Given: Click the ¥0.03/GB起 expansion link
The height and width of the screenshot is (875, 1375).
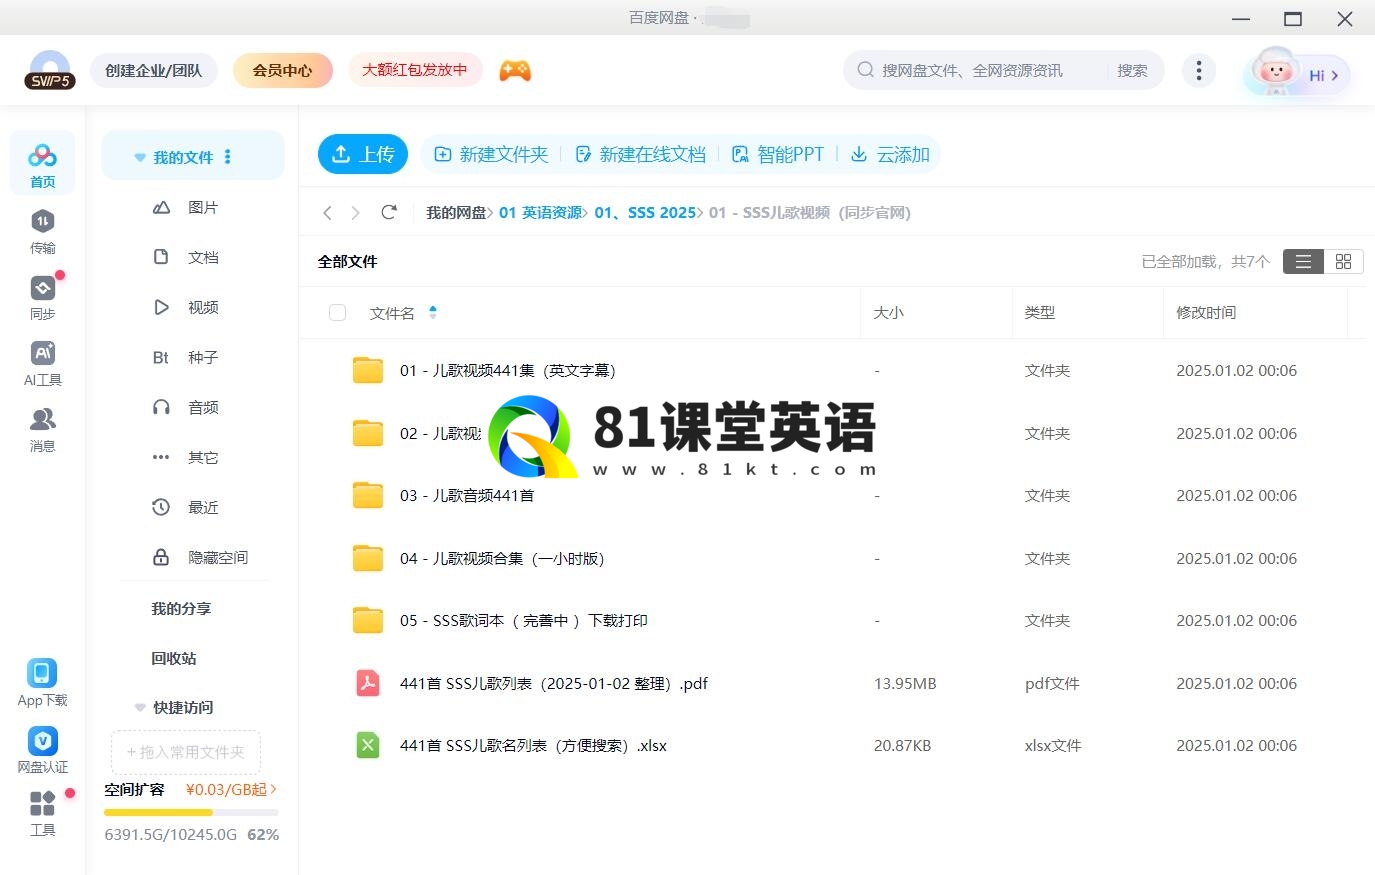Looking at the screenshot, I should tap(231, 789).
